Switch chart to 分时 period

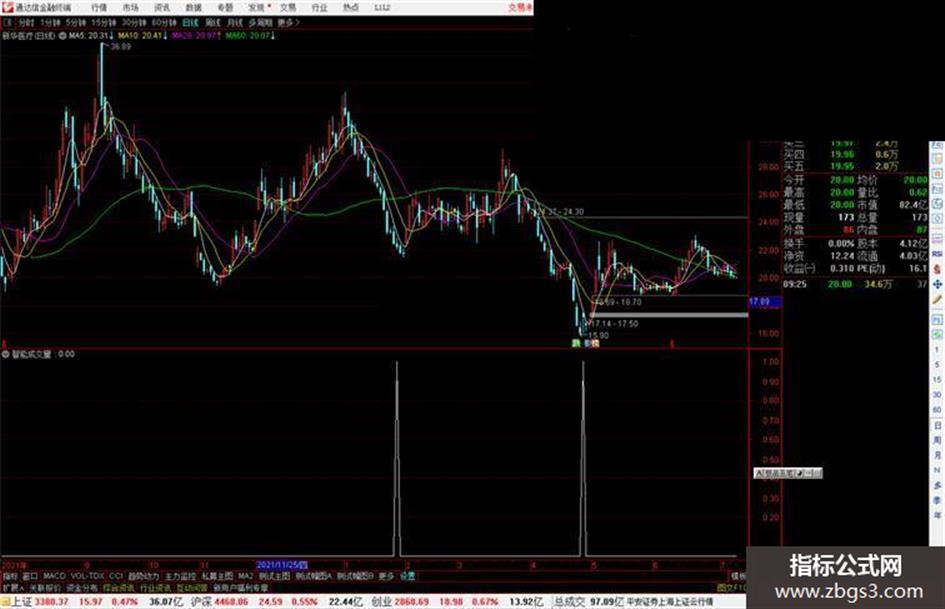[x=26, y=23]
